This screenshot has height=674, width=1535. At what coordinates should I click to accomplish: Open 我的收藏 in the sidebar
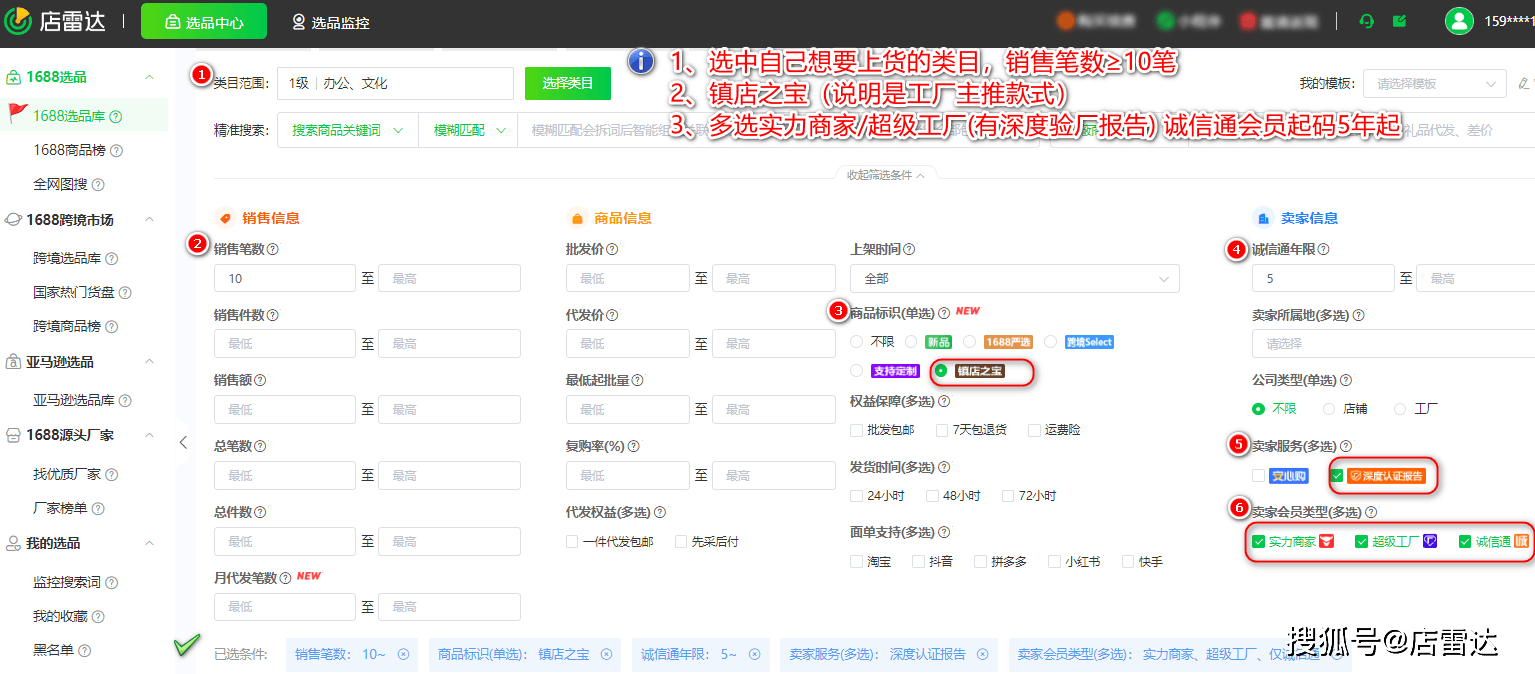(60, 616)
